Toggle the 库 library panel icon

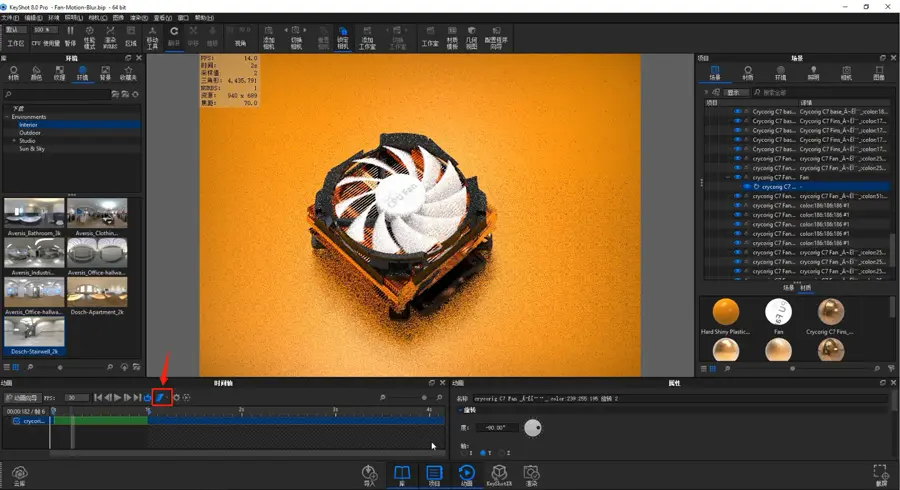coord(402,475)
